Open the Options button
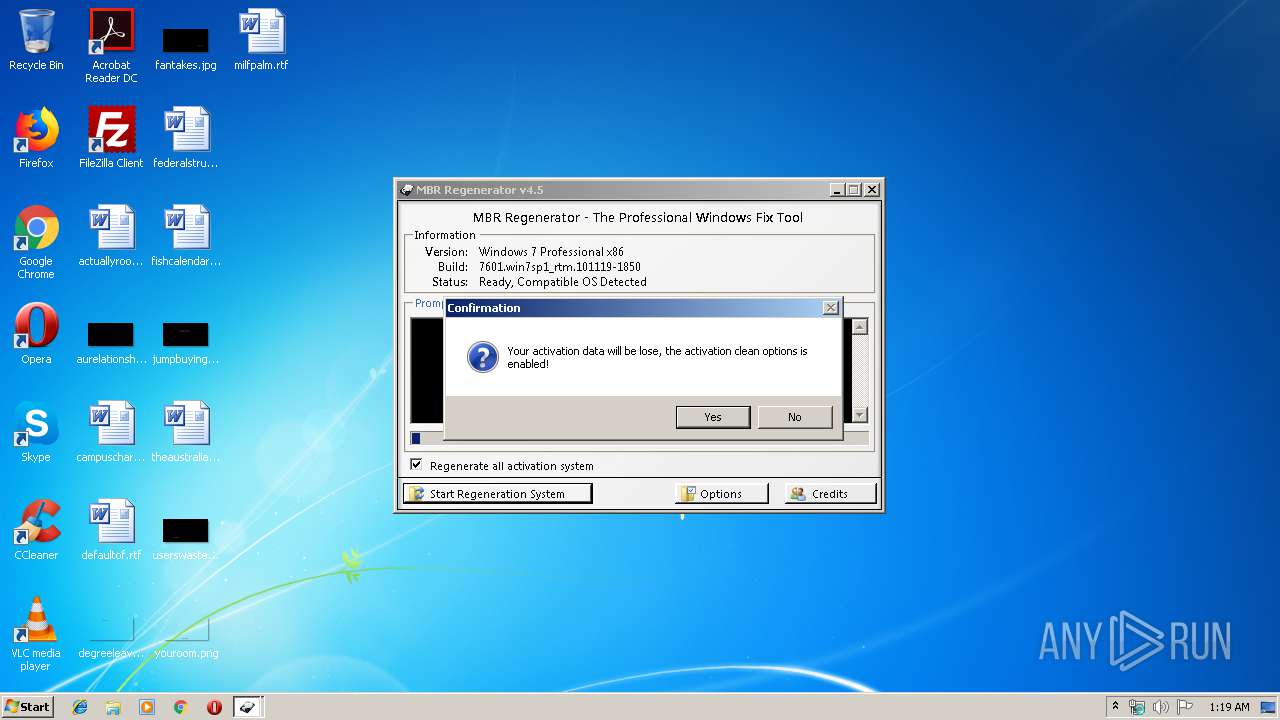 point(721,494)
